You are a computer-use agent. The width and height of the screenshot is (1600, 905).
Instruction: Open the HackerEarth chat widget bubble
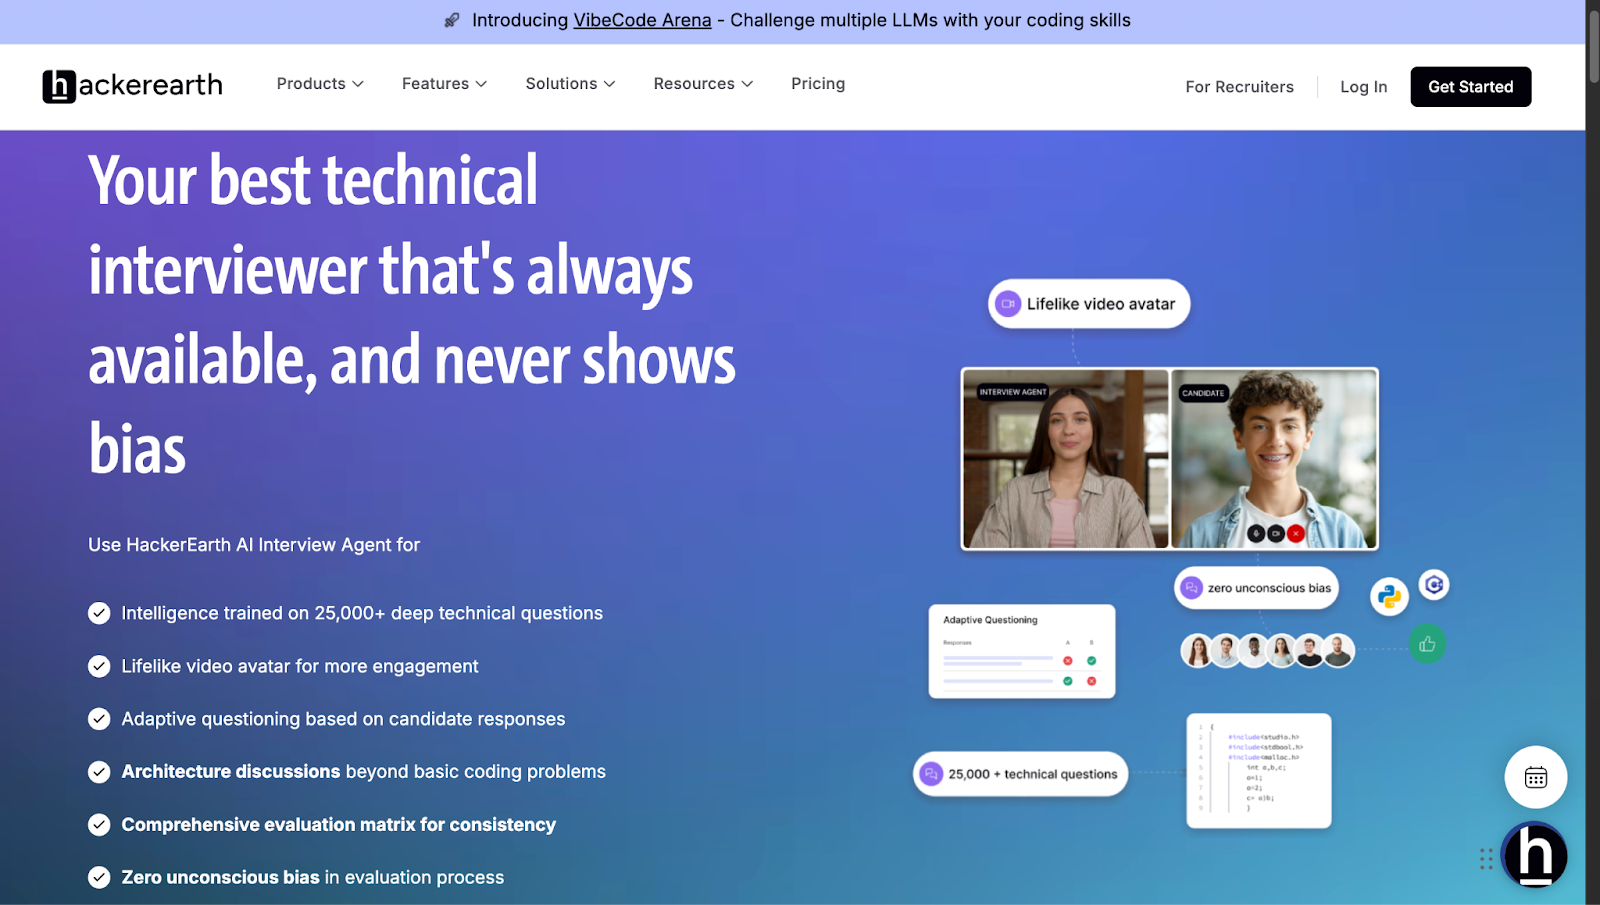click(1534, 855)
